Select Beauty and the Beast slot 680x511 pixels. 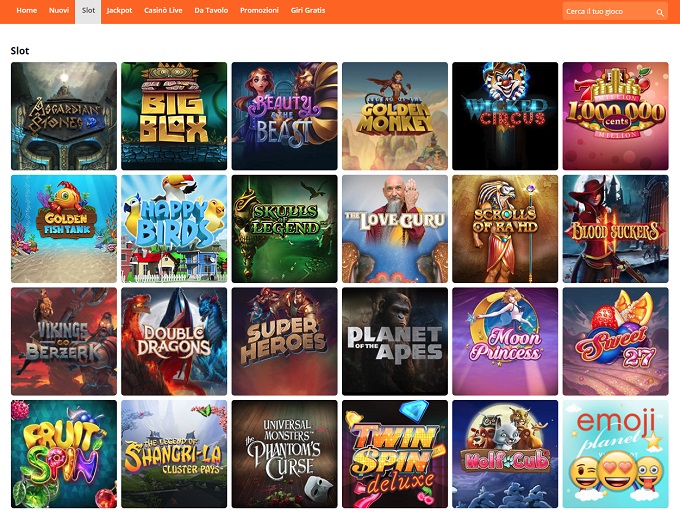click(x=284, y=116)
